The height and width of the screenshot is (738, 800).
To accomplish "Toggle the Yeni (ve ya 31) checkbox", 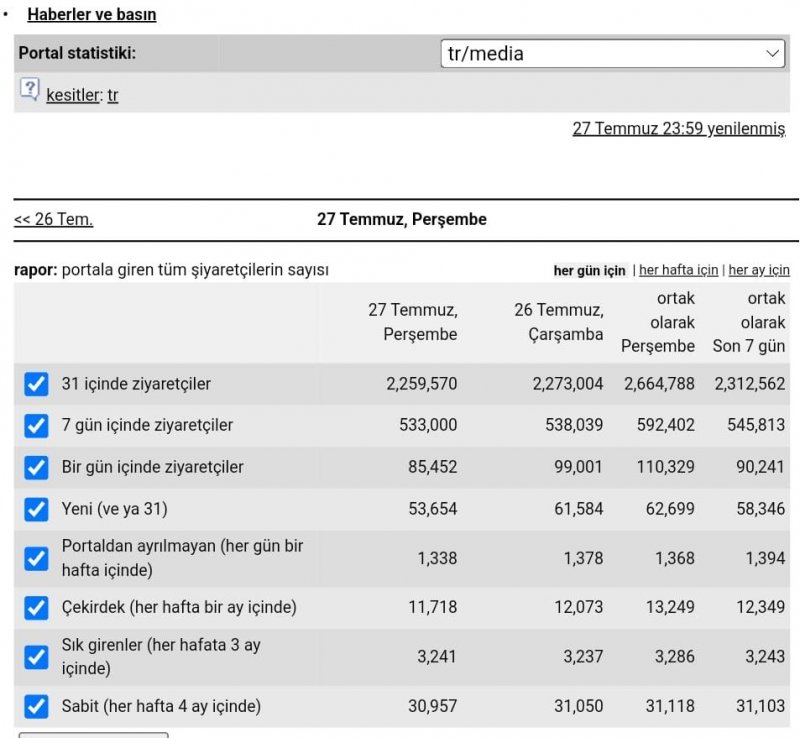I will 36,509.
